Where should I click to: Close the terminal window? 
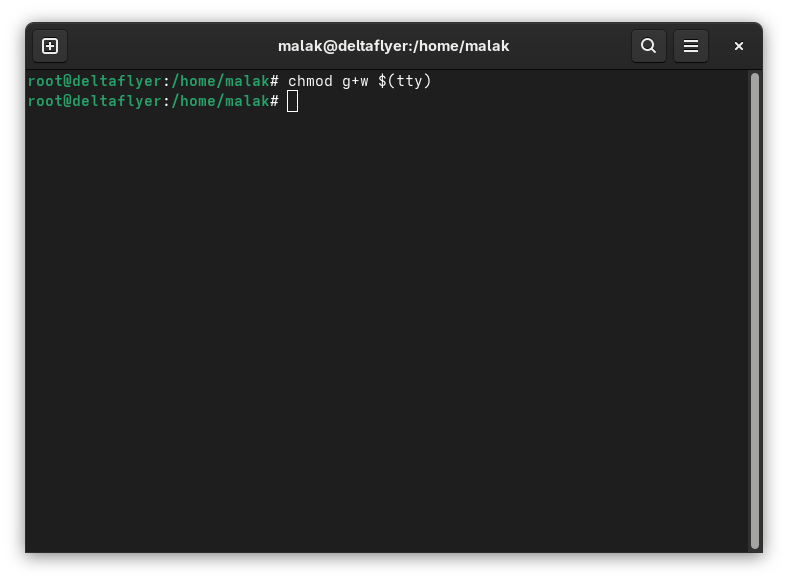click(738, 46)
